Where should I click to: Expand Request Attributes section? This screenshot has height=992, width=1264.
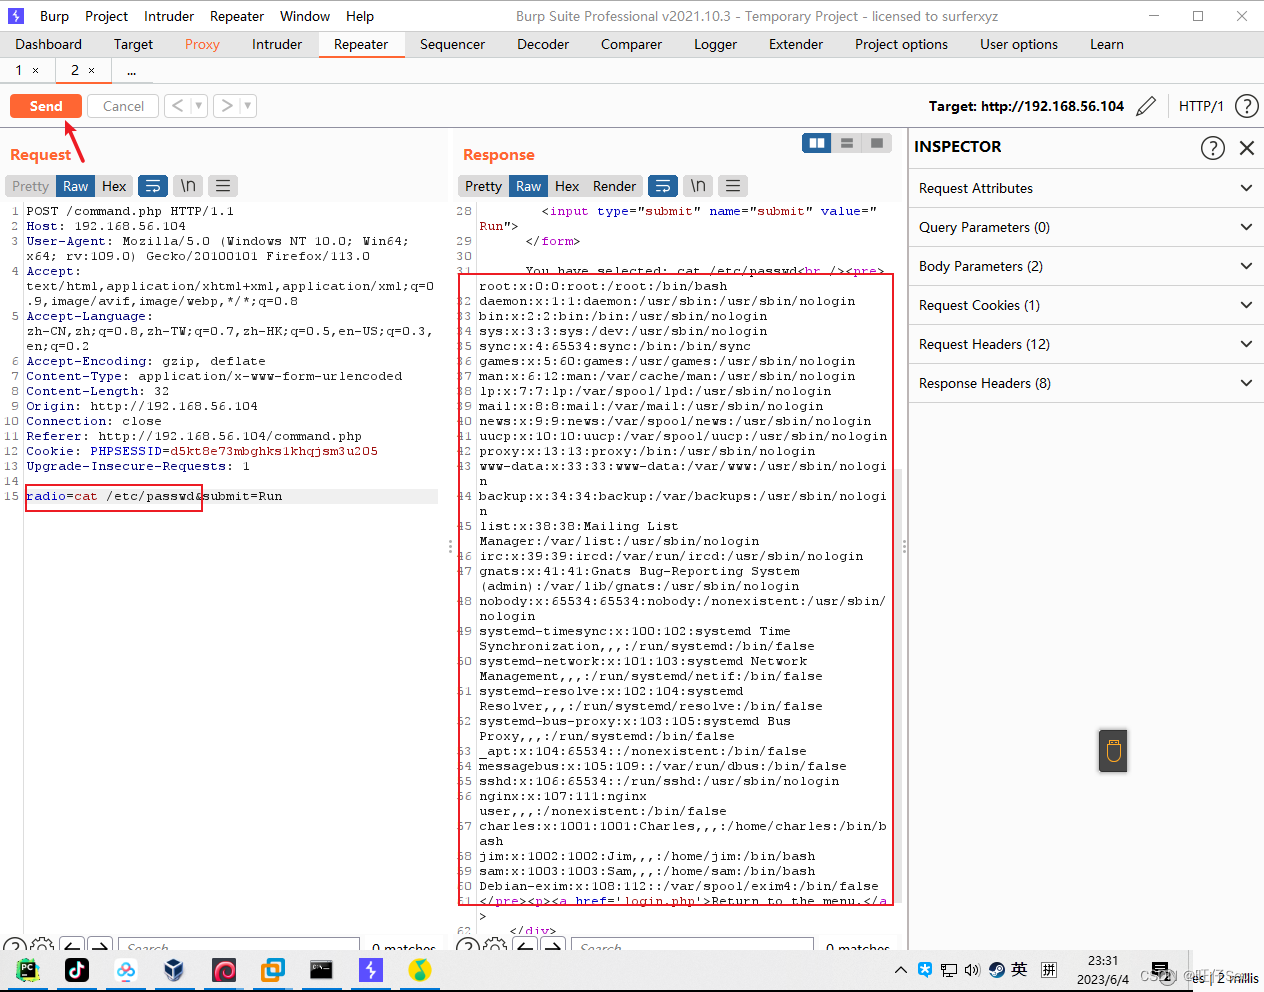[x=1086, y=188]
